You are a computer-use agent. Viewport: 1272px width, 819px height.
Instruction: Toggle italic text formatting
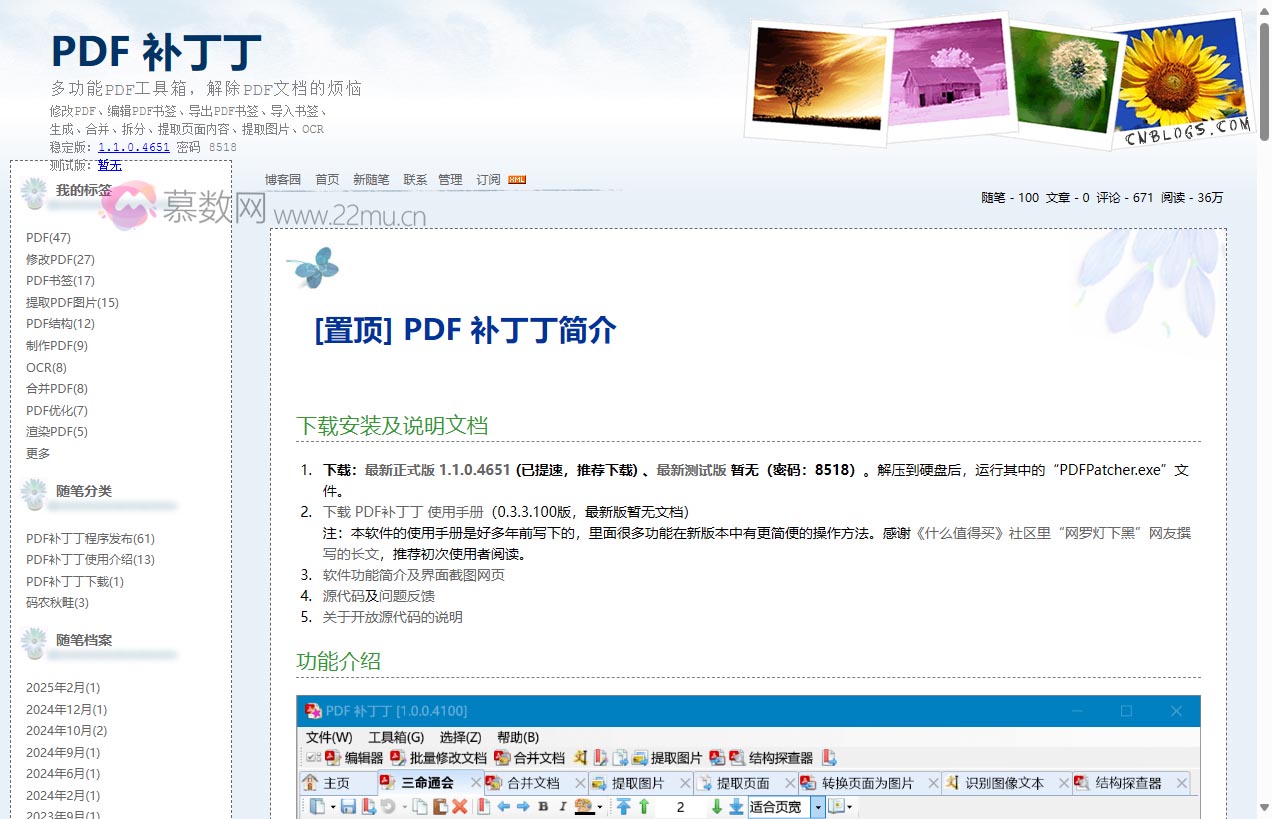coord(561,805)
